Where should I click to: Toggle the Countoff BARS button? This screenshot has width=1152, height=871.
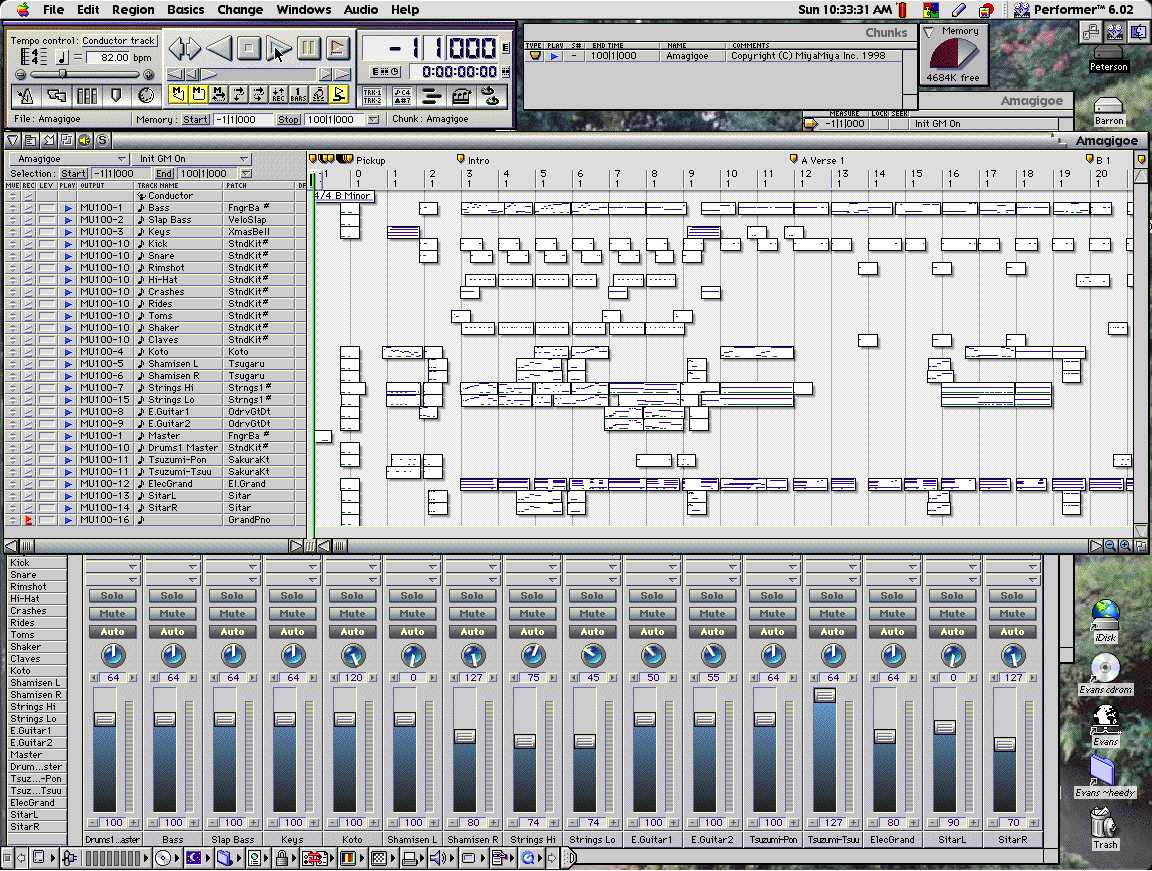tap(298, 94)
